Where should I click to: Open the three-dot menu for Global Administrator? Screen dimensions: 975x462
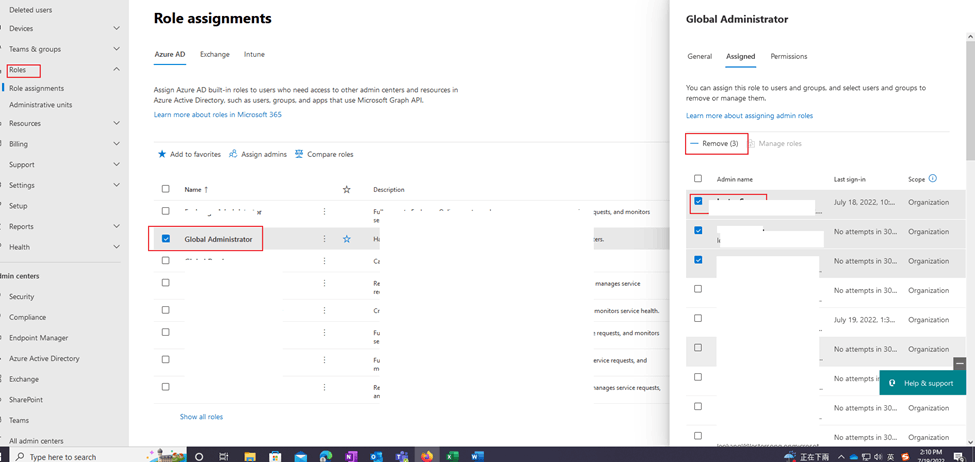pos(324,239)
